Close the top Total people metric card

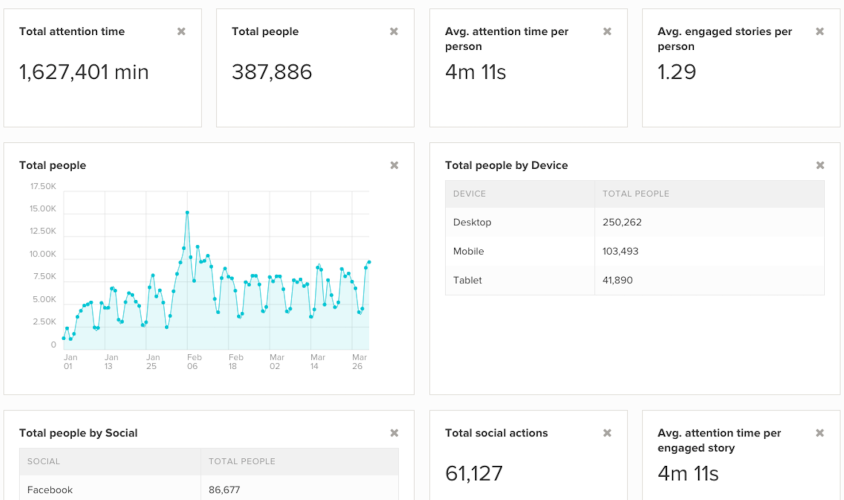click(394, 32)
